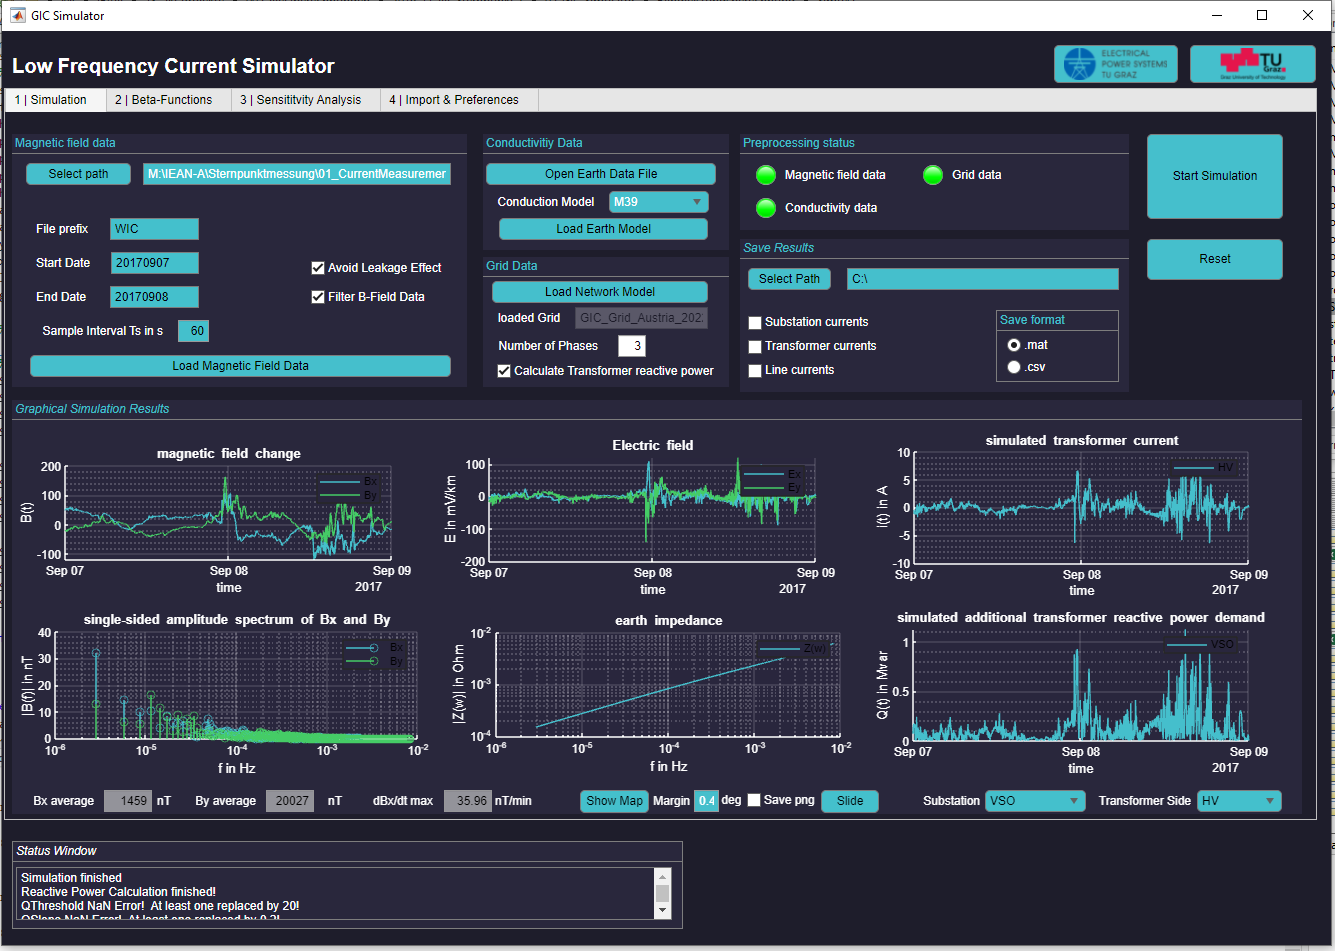Click 'Reactive Power Calculation finished!' status line
Screen dimensions: 1335x951
[x=118, y=892]
